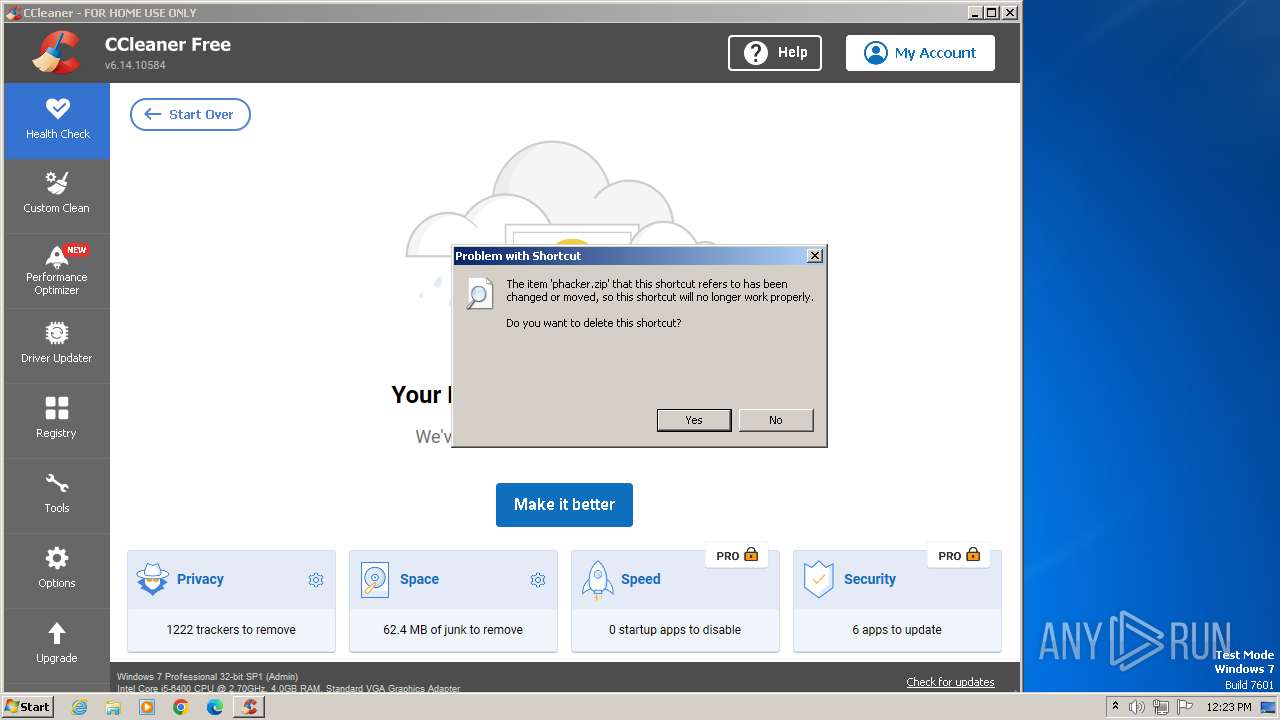This screenshot has height=720, width=1280.
Task: Click the Speed rocket icon
Action: (597, 580)
